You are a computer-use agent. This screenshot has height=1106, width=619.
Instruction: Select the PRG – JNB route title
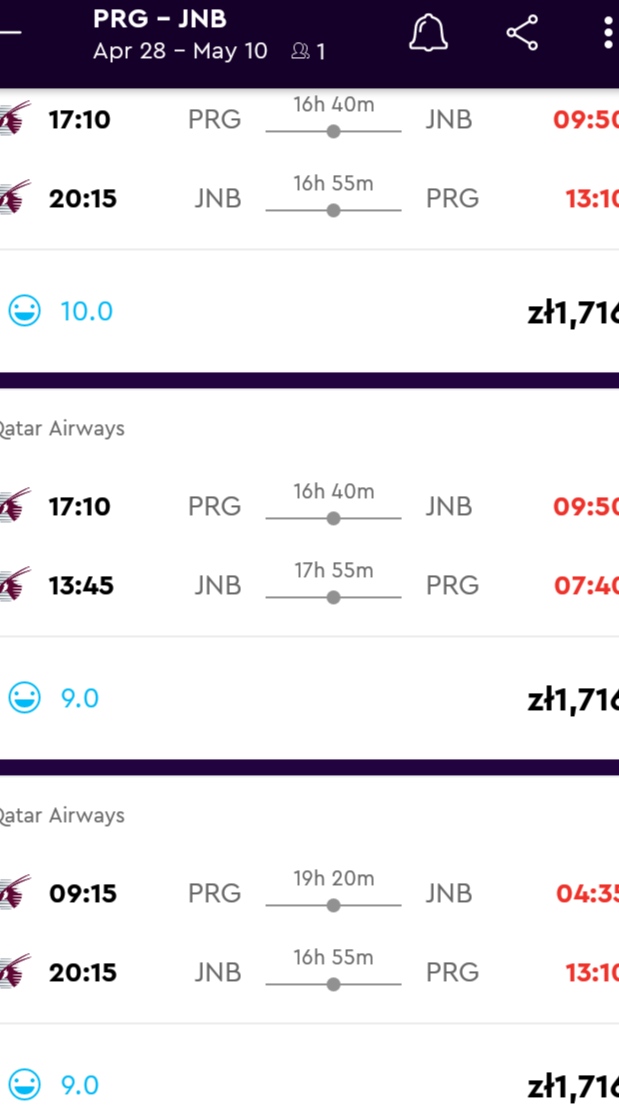point(159,19)
